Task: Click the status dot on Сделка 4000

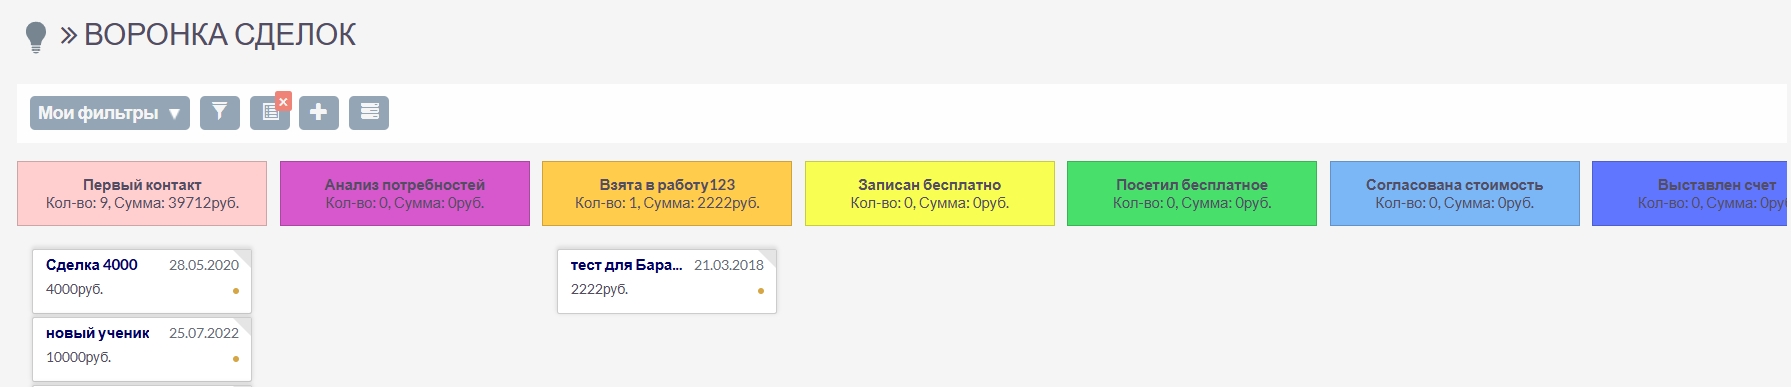Action: pyautogui.click(x=236, y=291)
